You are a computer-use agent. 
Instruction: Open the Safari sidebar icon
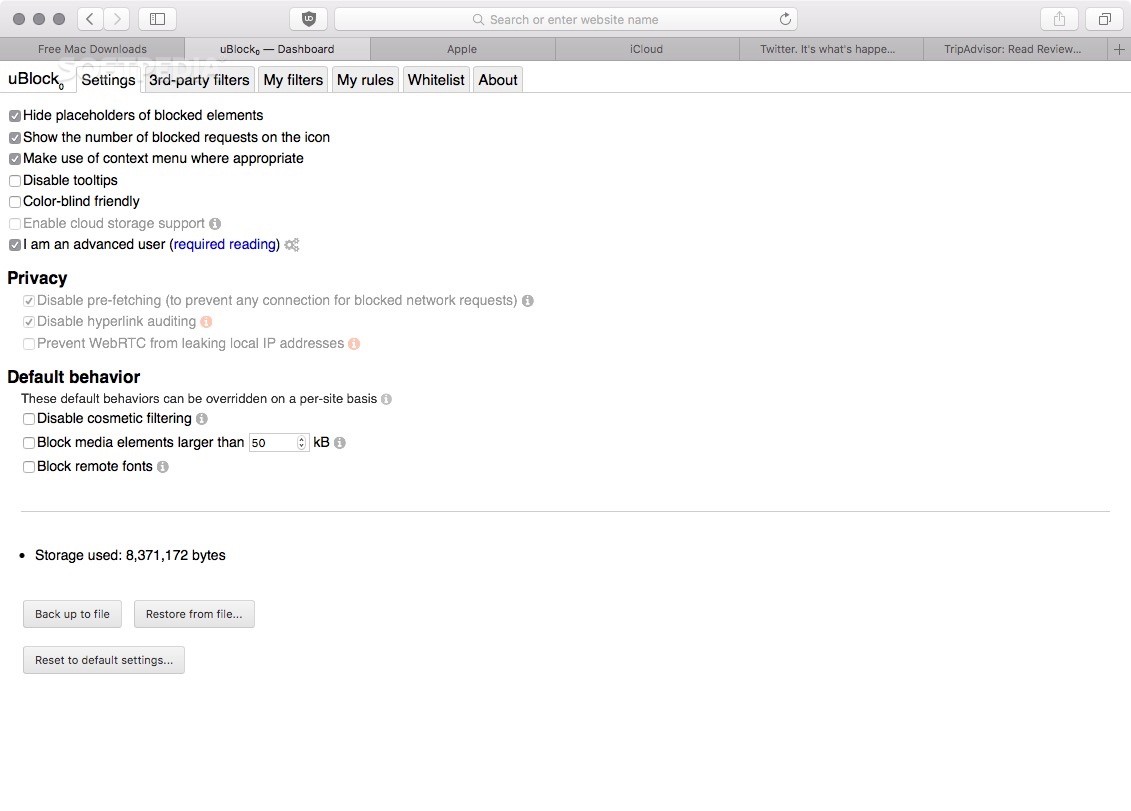tap(157, 18)
